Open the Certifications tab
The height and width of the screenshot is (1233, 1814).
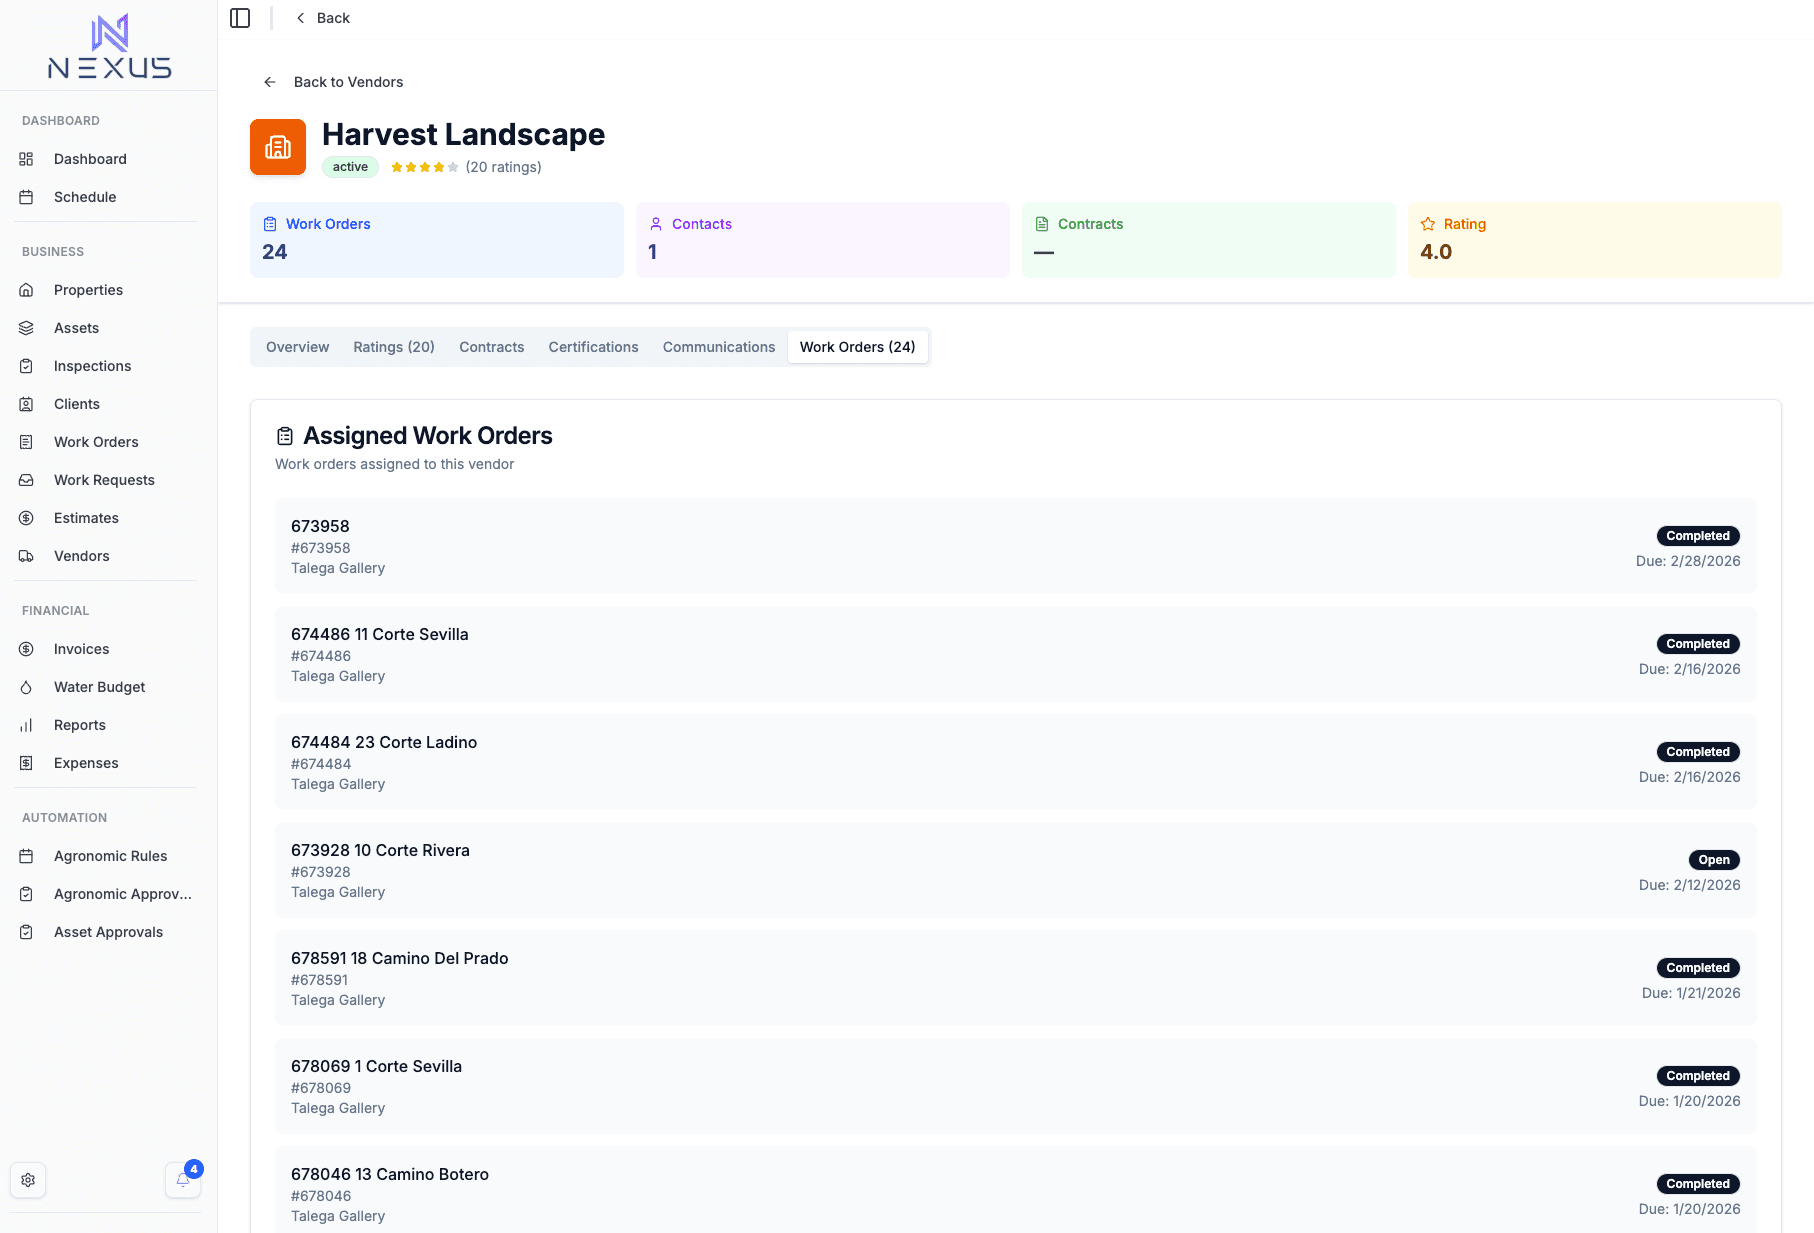point(593,347)
